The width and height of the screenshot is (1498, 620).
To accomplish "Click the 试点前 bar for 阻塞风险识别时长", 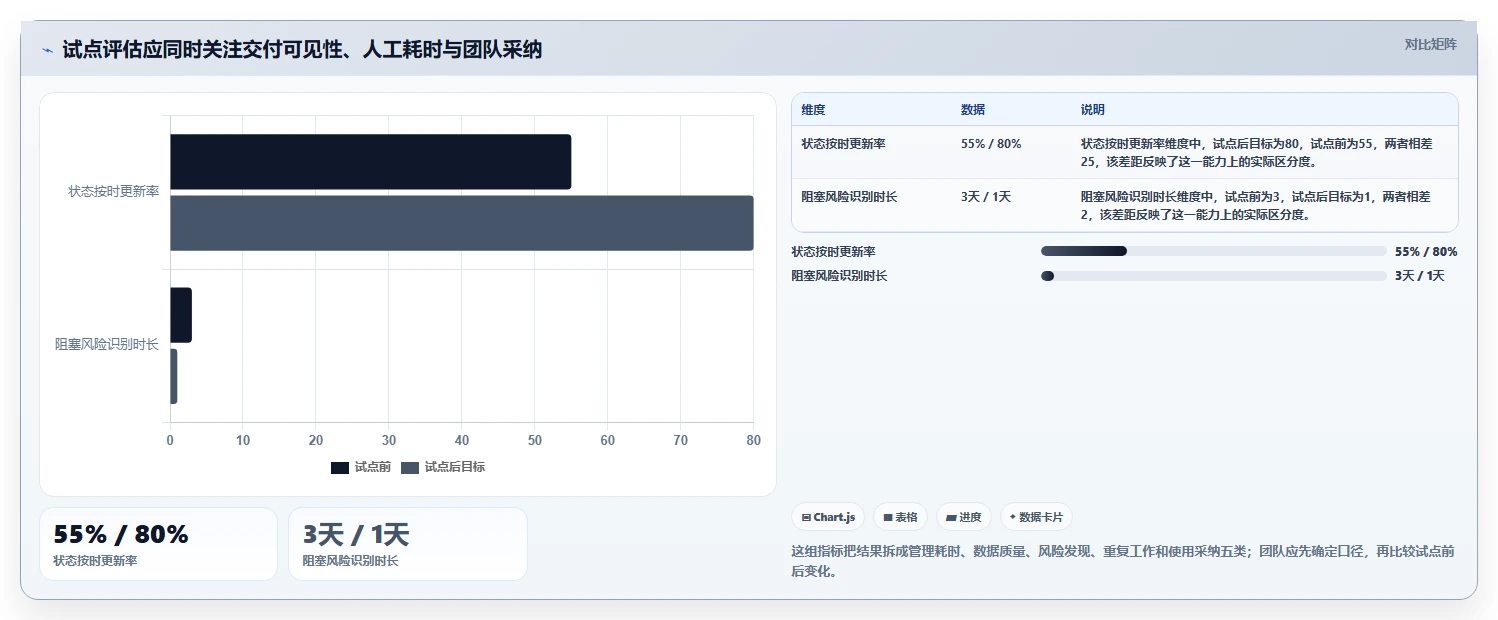I will coord(181,315).
